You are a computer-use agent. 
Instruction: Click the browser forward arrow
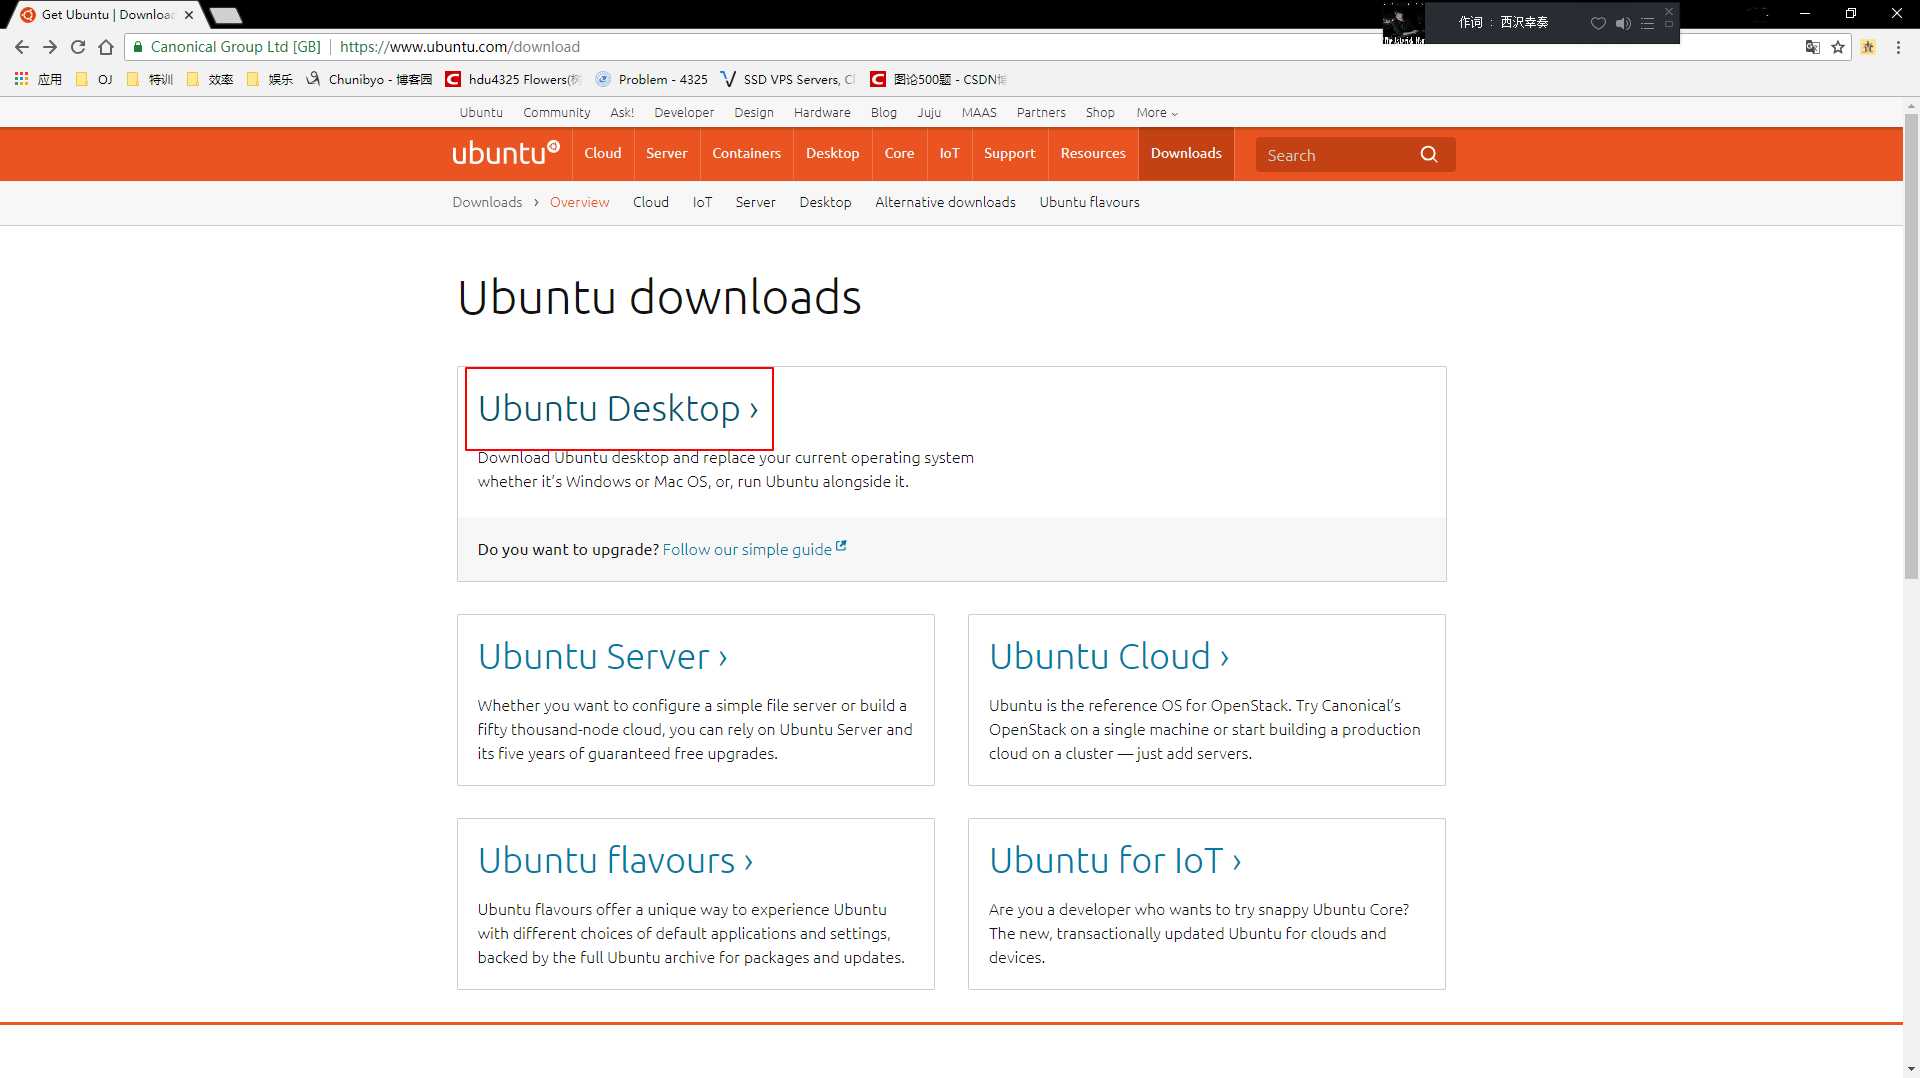pos(50,47)
